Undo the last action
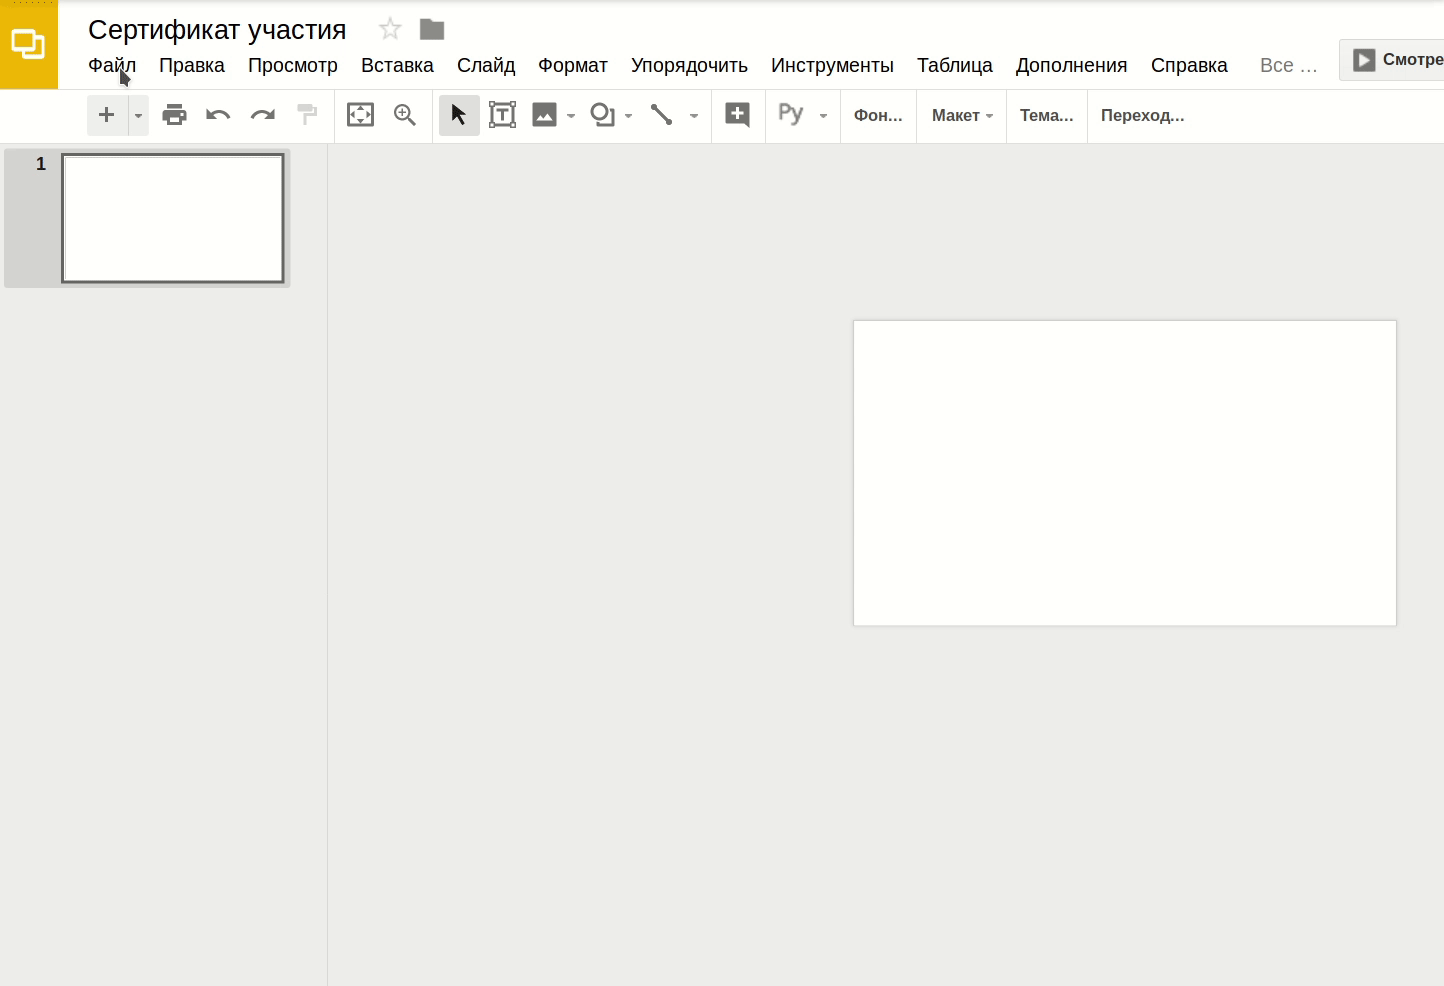This screenshot has height=986, width=1444. click(218, 115)
